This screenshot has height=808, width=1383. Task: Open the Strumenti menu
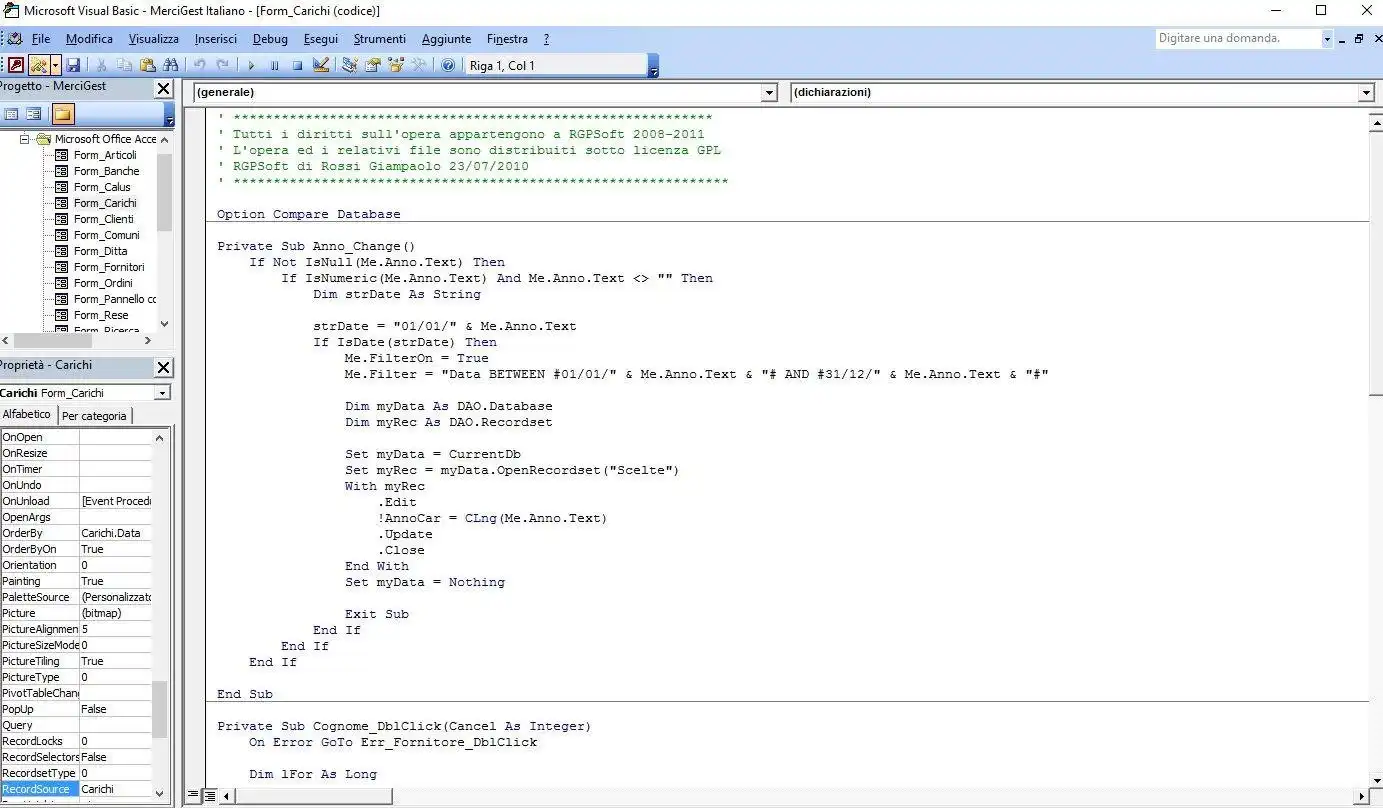[380, 39]
